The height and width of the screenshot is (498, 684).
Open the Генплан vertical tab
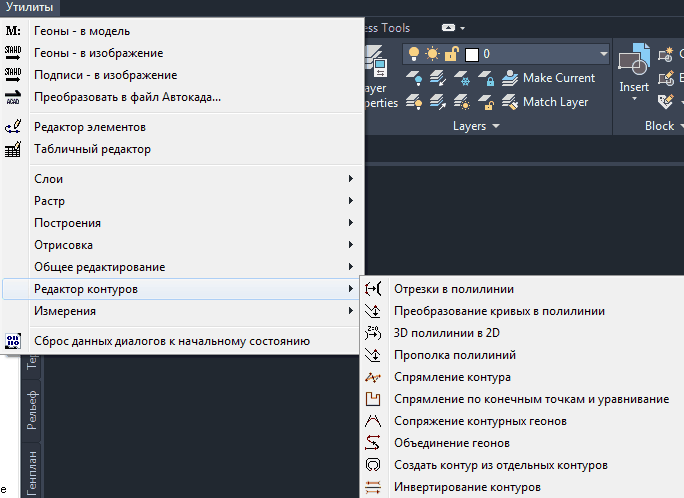click(32, 472)
